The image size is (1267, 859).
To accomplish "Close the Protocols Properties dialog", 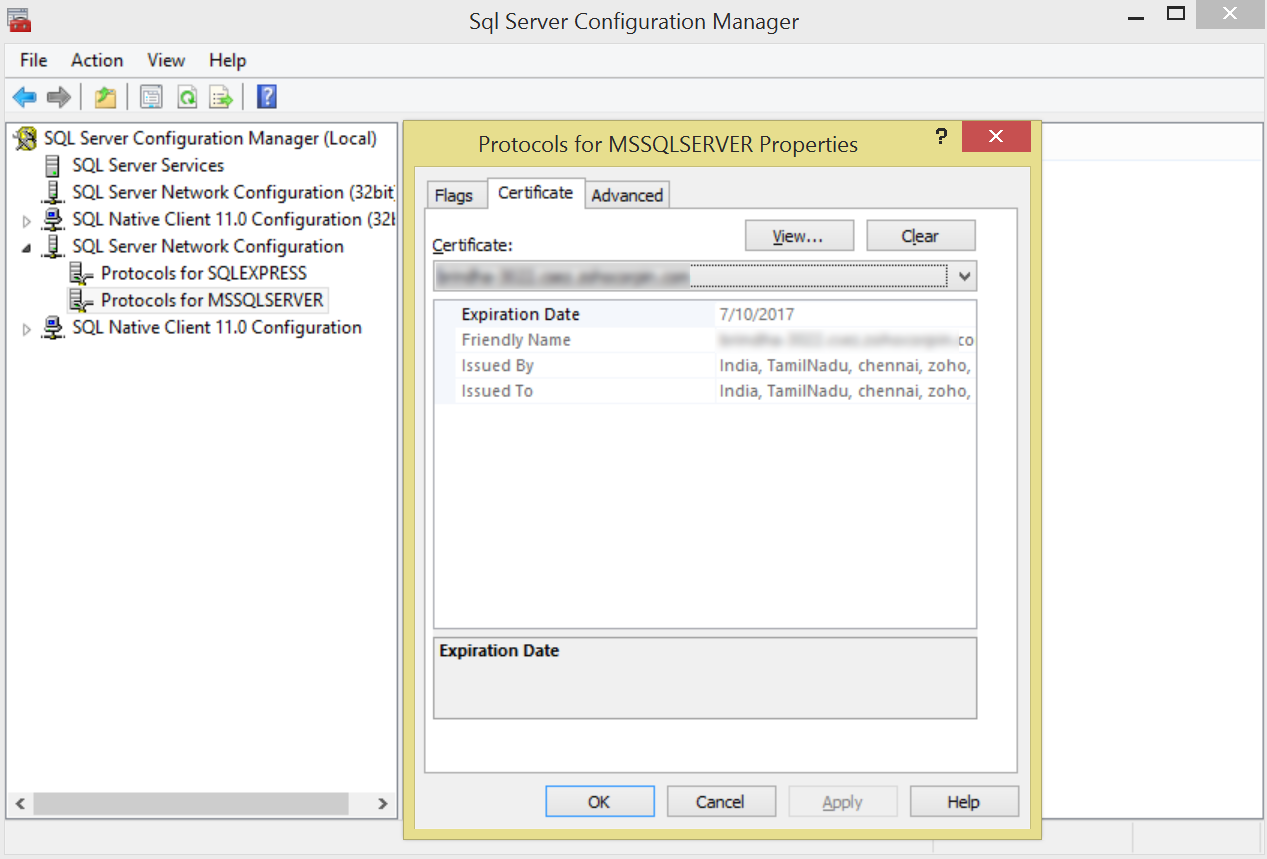I will point(996,137).
